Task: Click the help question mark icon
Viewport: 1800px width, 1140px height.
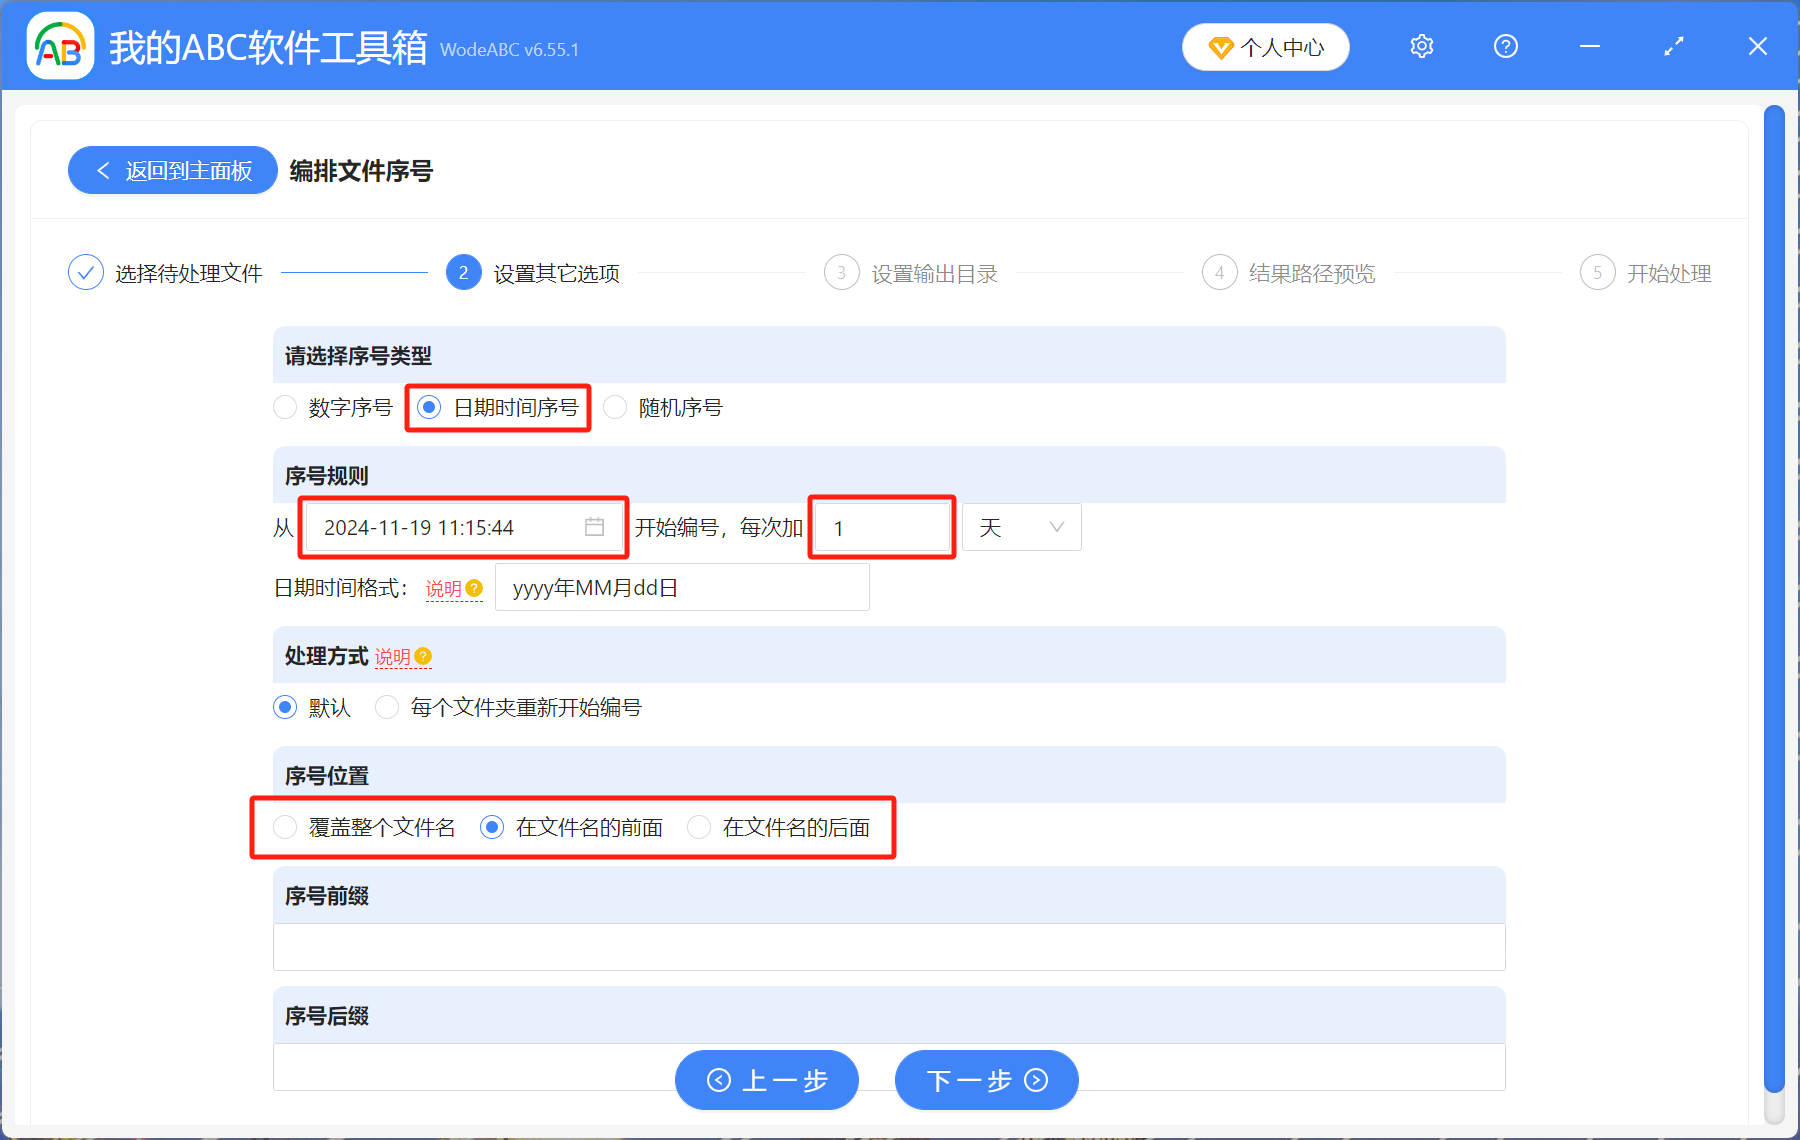Action: point(1505,47)
